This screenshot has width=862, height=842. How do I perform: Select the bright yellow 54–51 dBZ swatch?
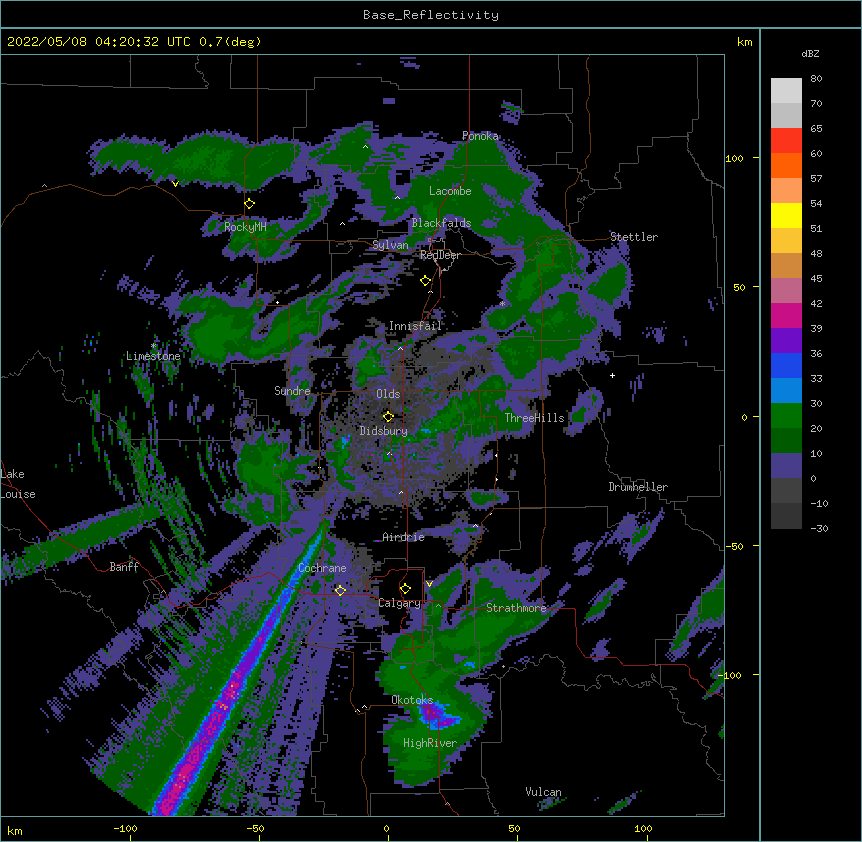tap(786, 215)
